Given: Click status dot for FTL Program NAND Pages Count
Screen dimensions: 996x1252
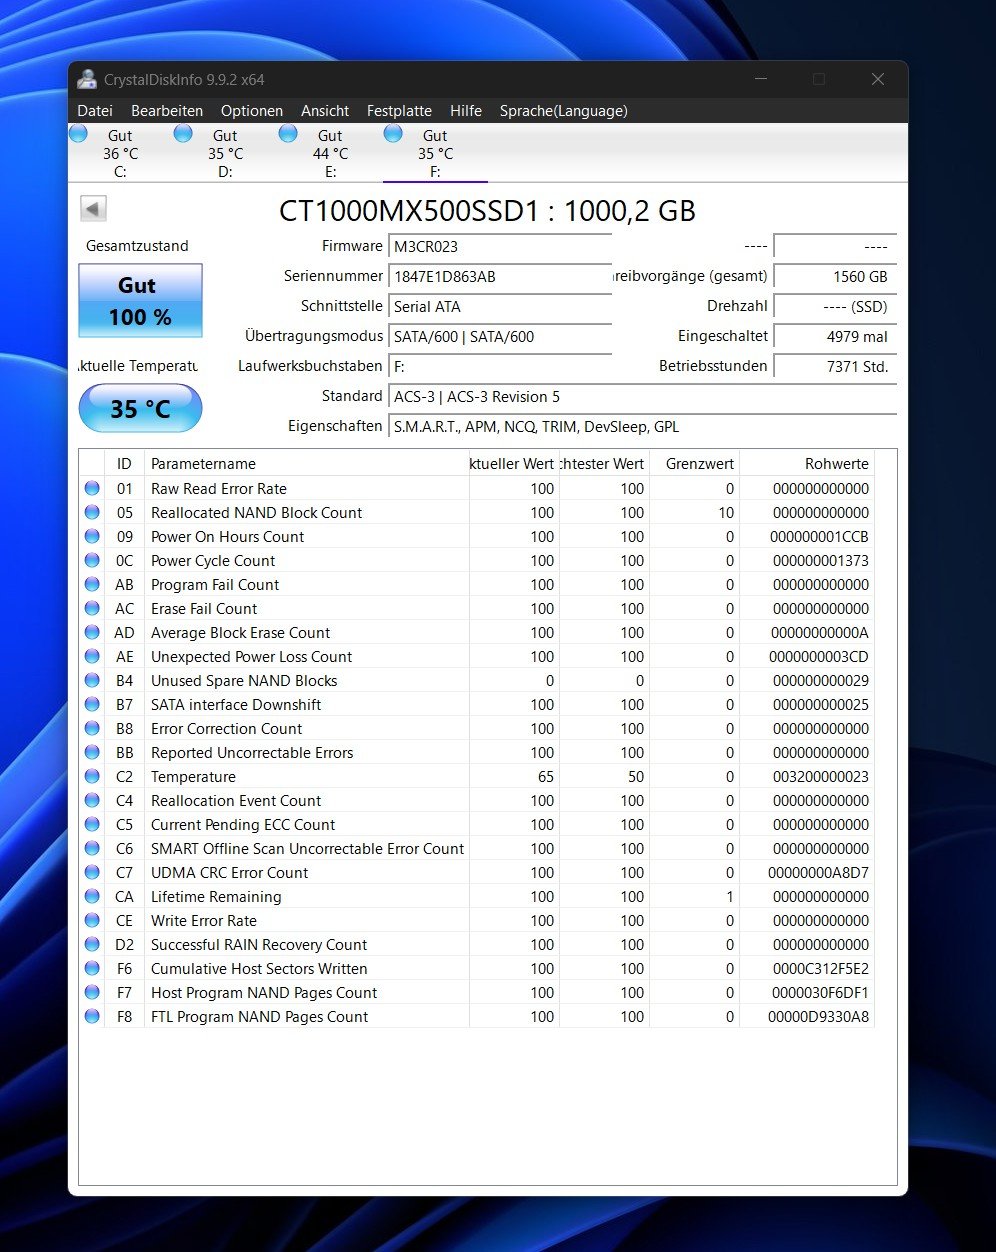Looking at the screenshot, I should 93,1016.
